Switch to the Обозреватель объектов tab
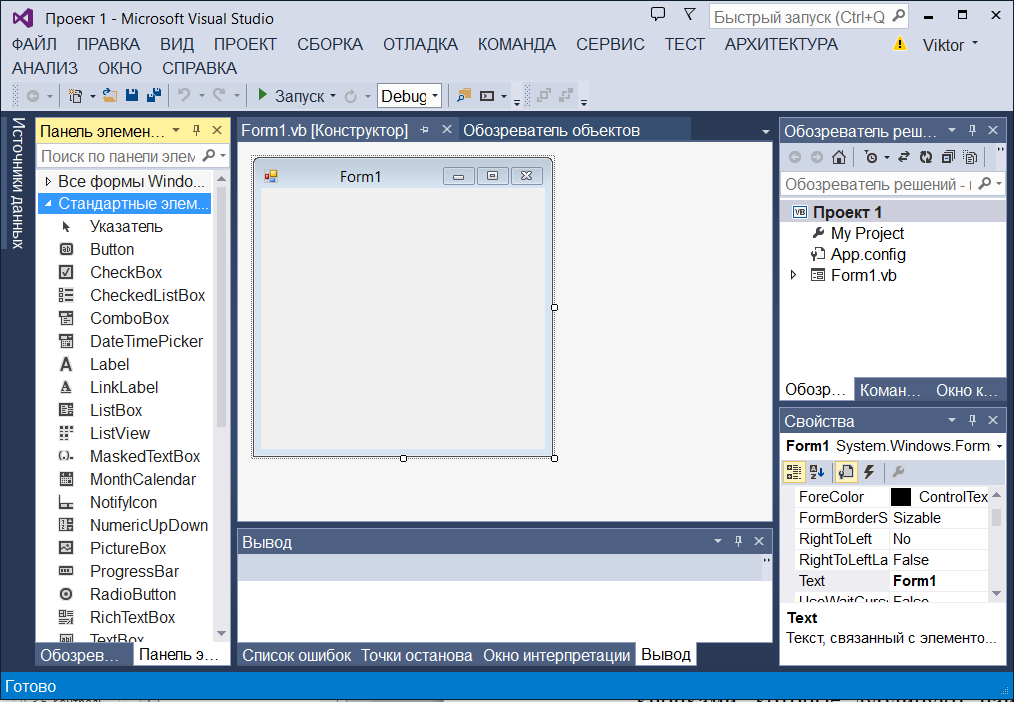This screenshot has width=1014, height=702. (552, 131)
